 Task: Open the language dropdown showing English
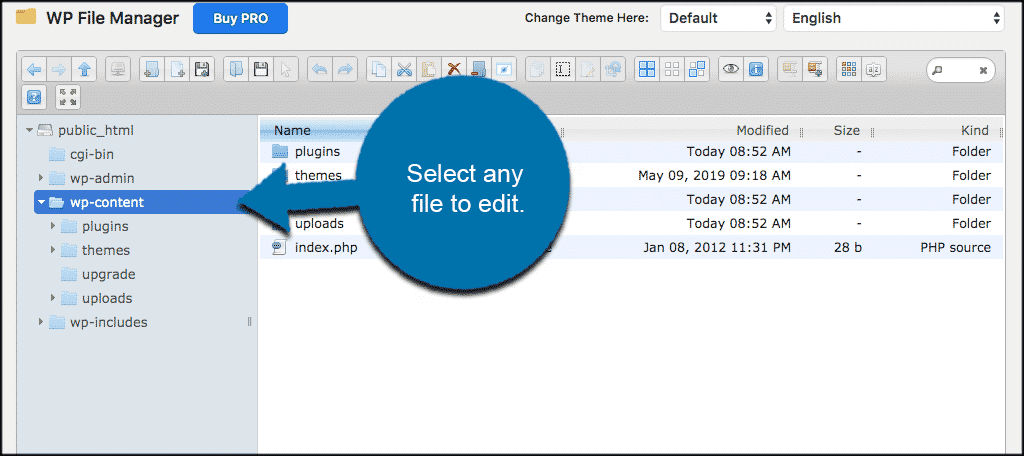tap(893, 18)
